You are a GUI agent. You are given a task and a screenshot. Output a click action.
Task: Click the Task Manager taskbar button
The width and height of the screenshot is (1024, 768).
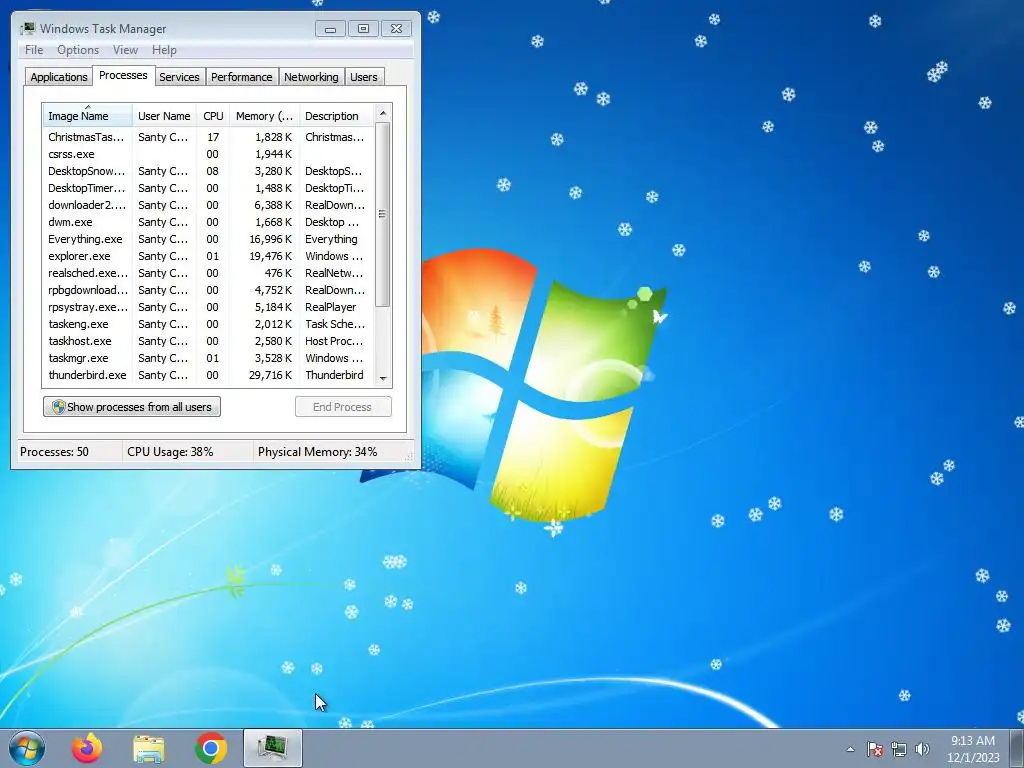[273, 748]
